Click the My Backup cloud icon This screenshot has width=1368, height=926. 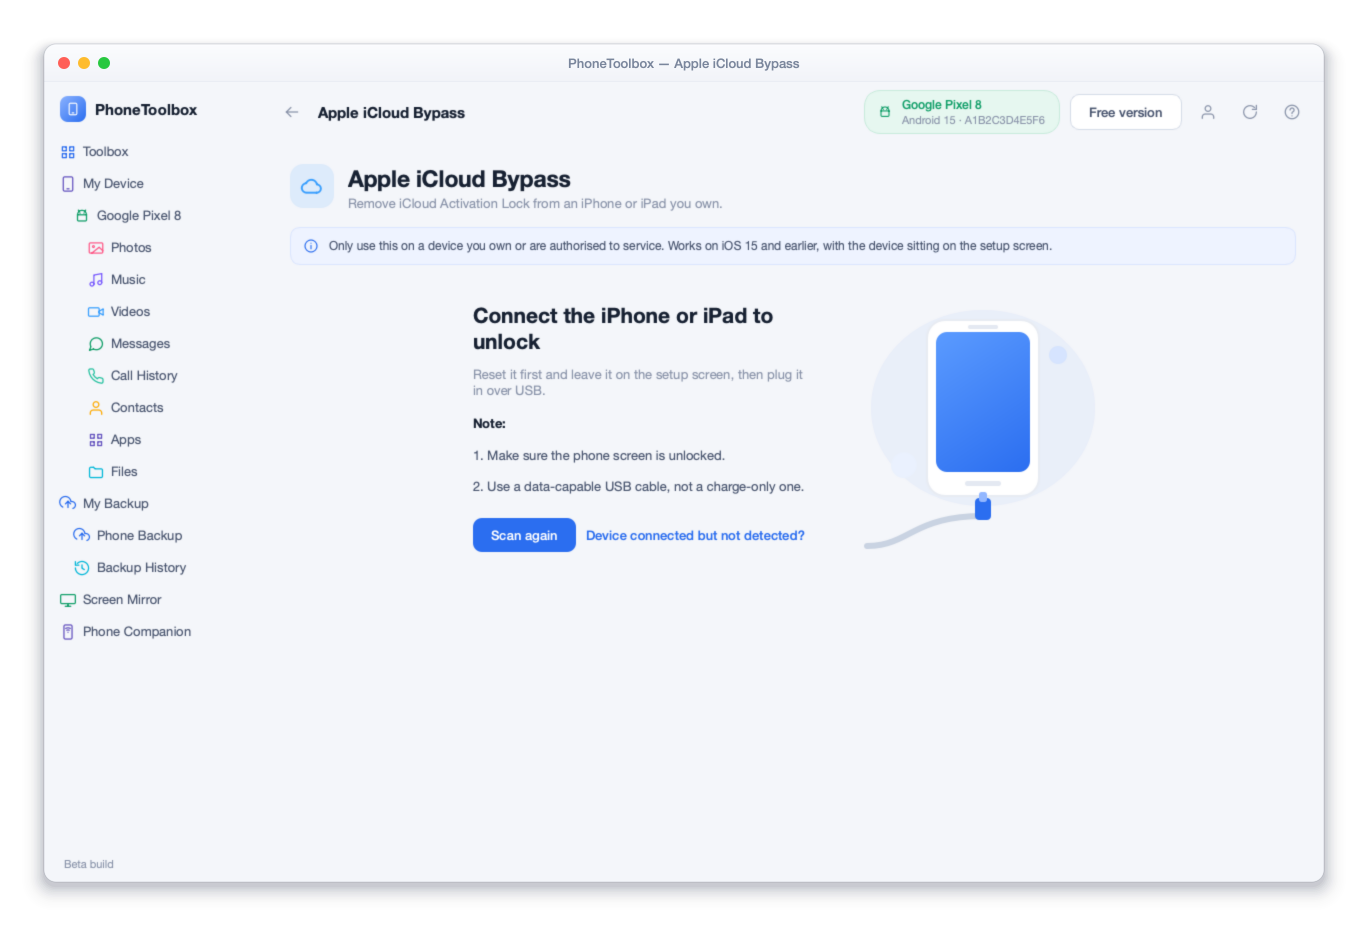[x=68, y=504]
